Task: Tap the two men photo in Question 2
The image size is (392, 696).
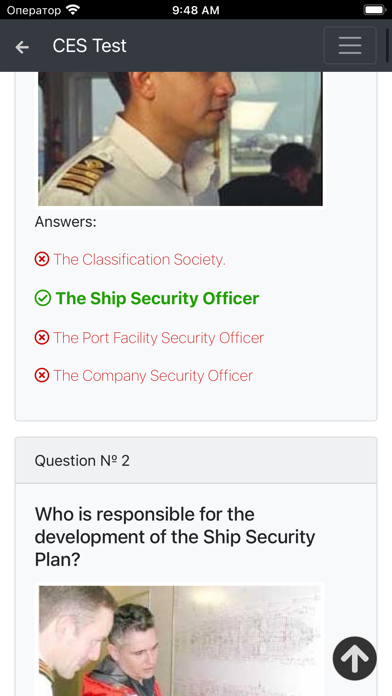Action: [180, 641]
